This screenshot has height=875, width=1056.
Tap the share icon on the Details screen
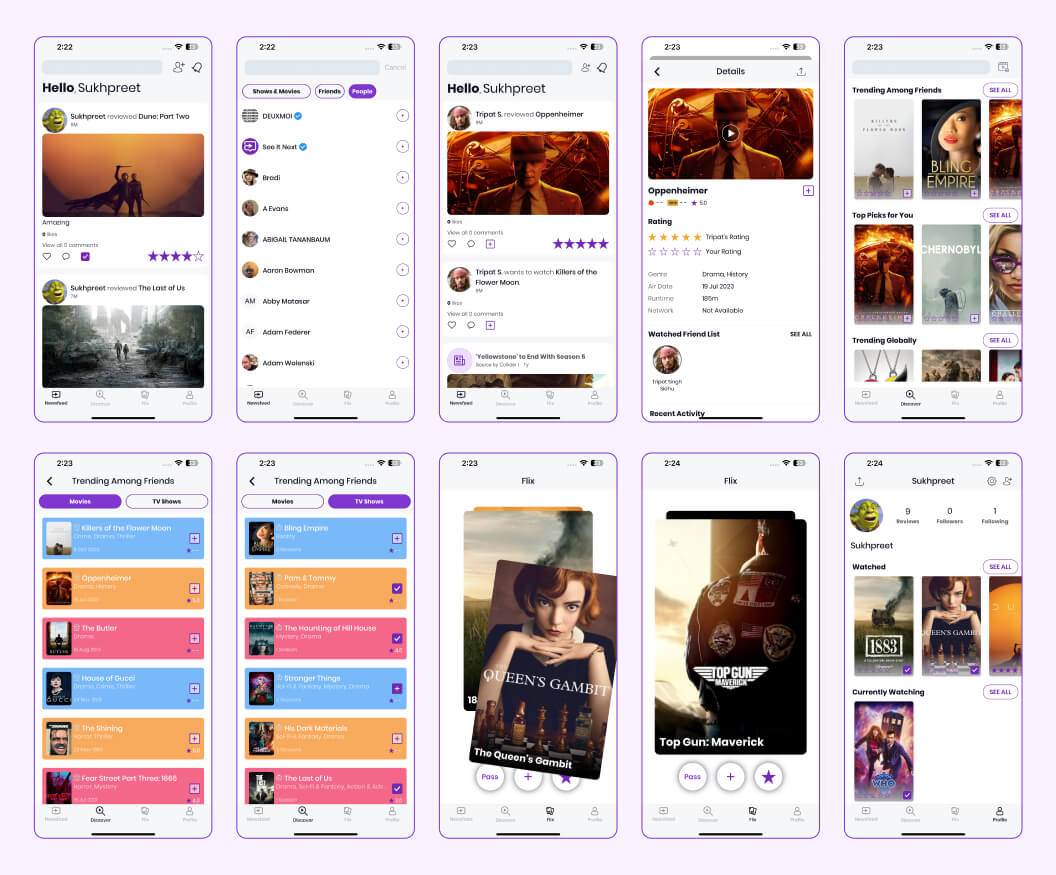[801, 71]
